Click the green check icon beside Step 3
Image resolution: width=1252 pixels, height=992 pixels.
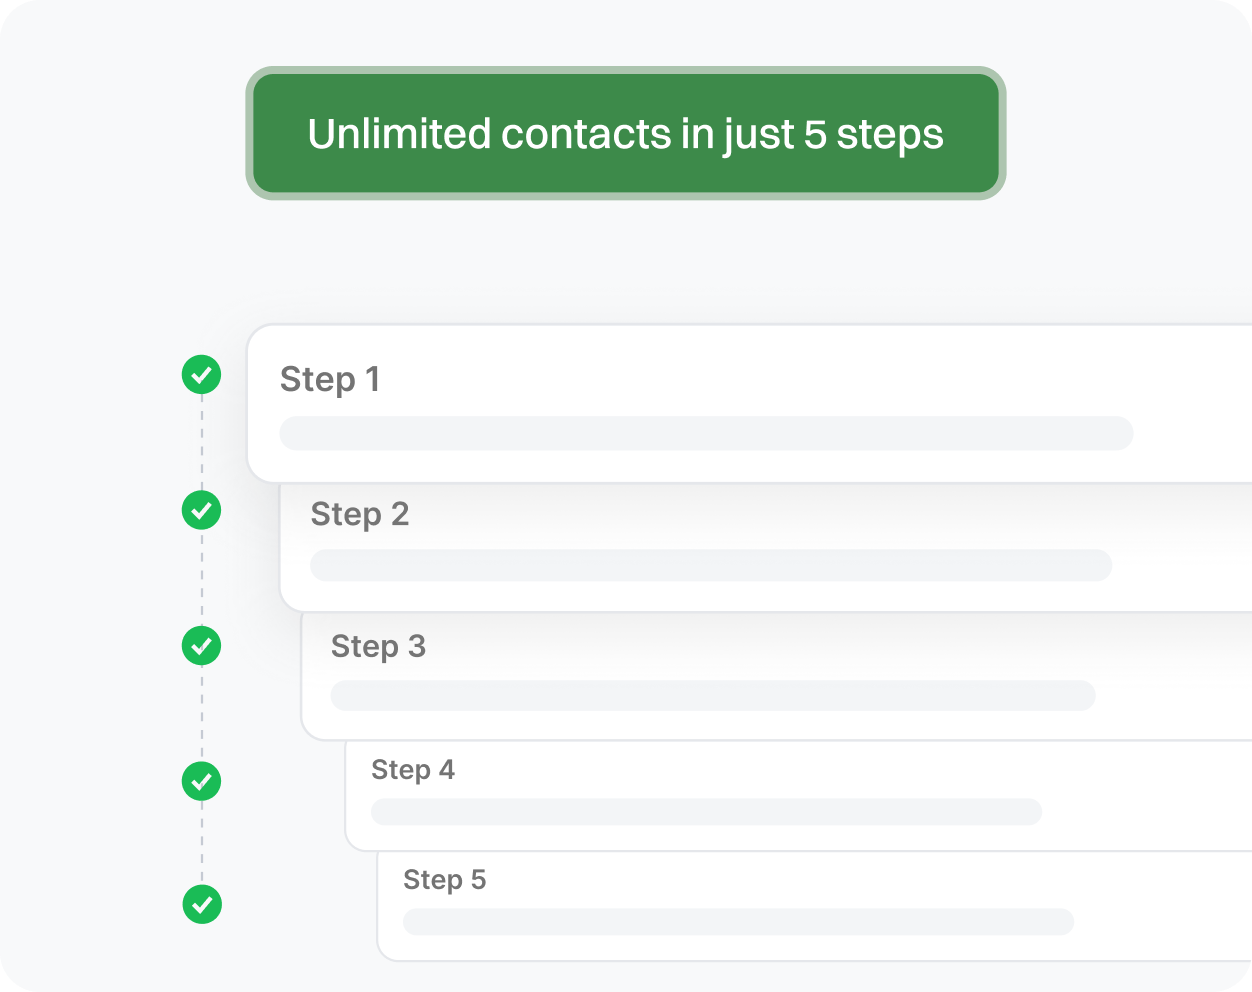(202, 646)
